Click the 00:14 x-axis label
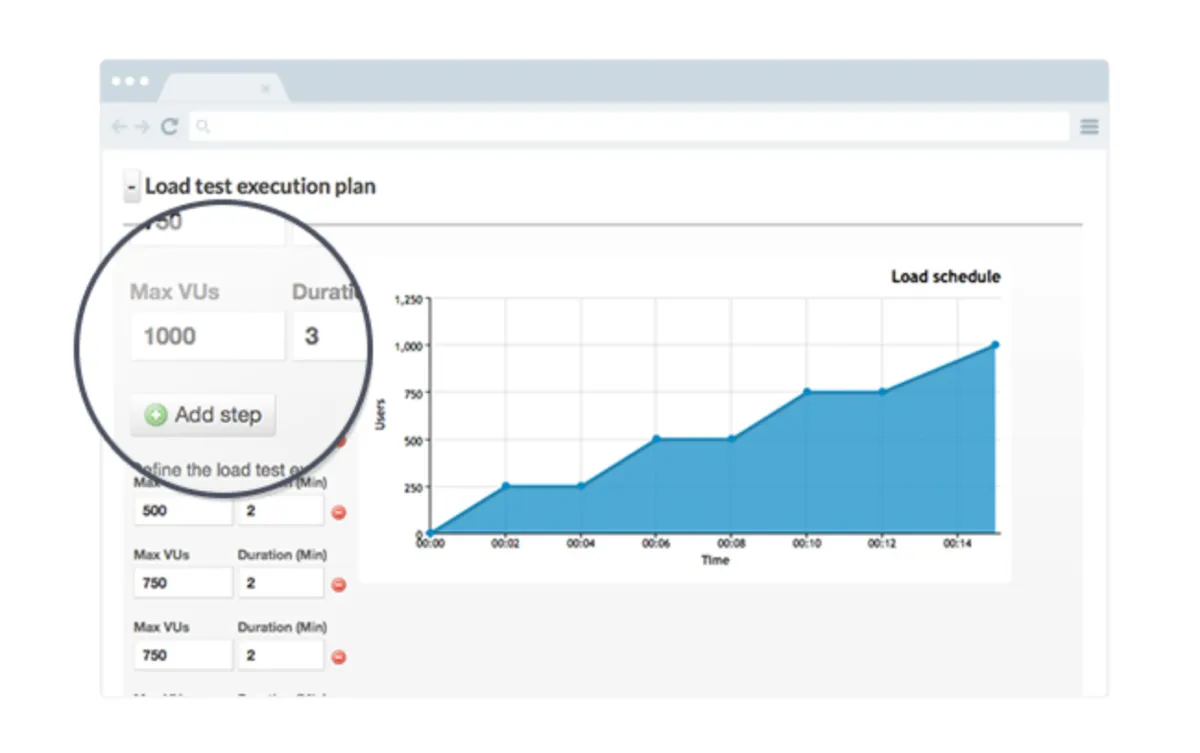Screen dimensions: 1200x753 coord(958,545)
